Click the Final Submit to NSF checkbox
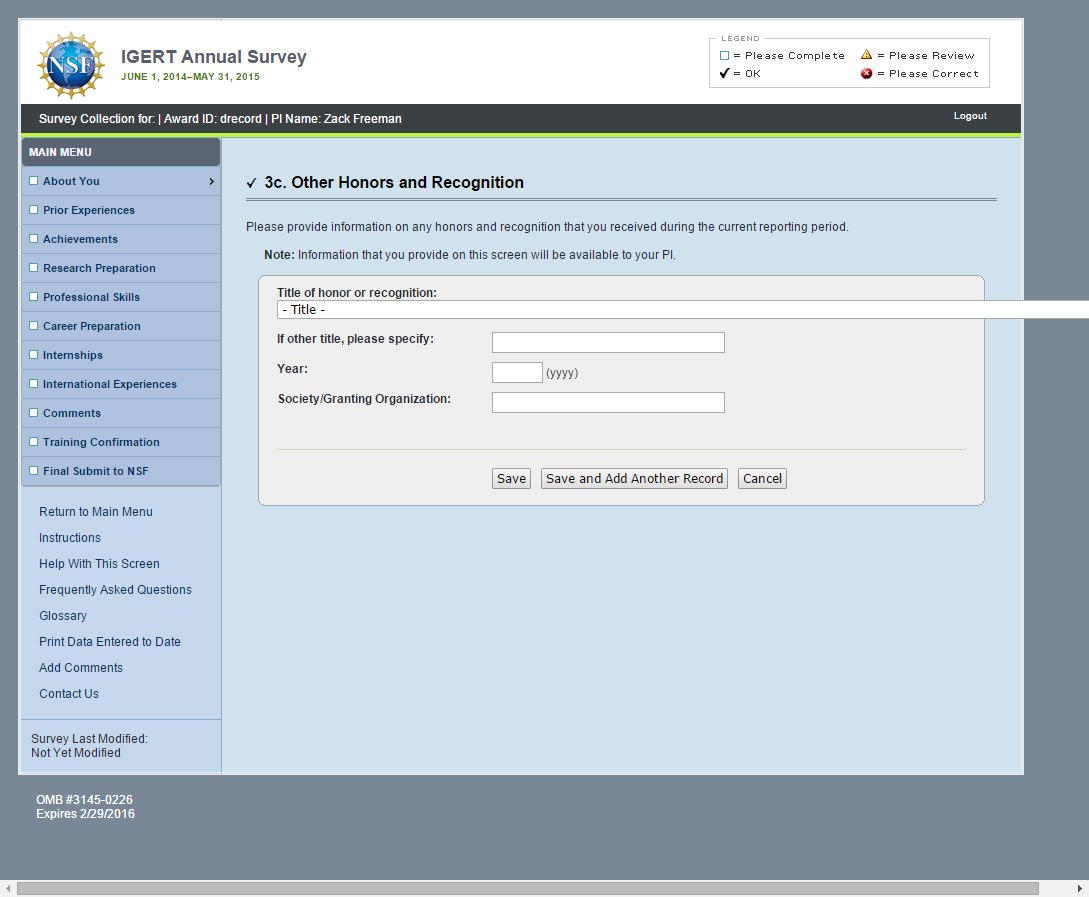The width and height of the screenshot is (1089, 897). pos(34,471)
